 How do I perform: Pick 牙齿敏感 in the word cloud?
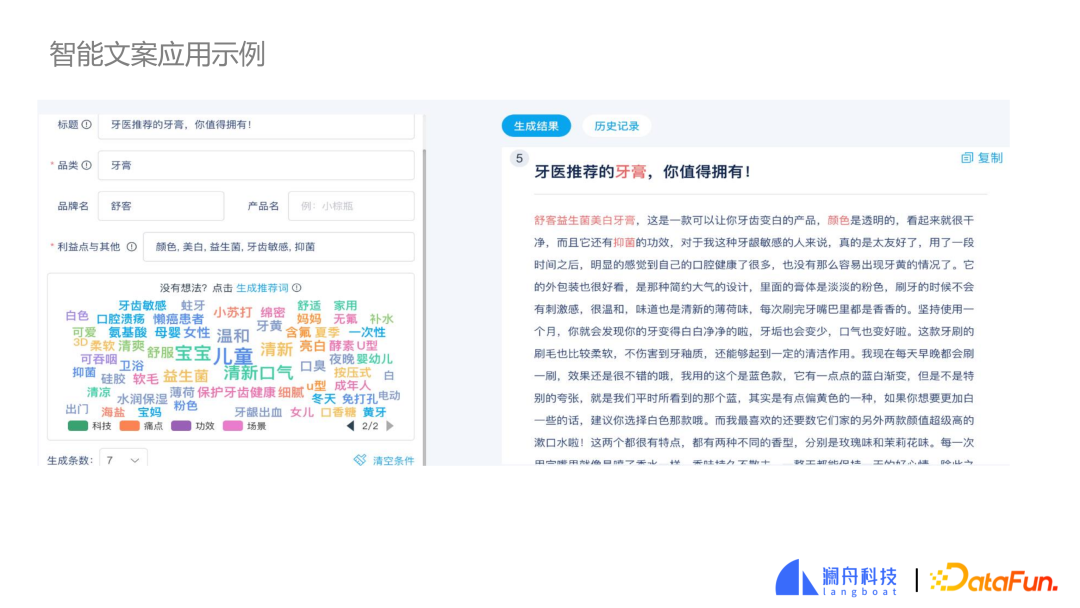[x=142, y=305]
